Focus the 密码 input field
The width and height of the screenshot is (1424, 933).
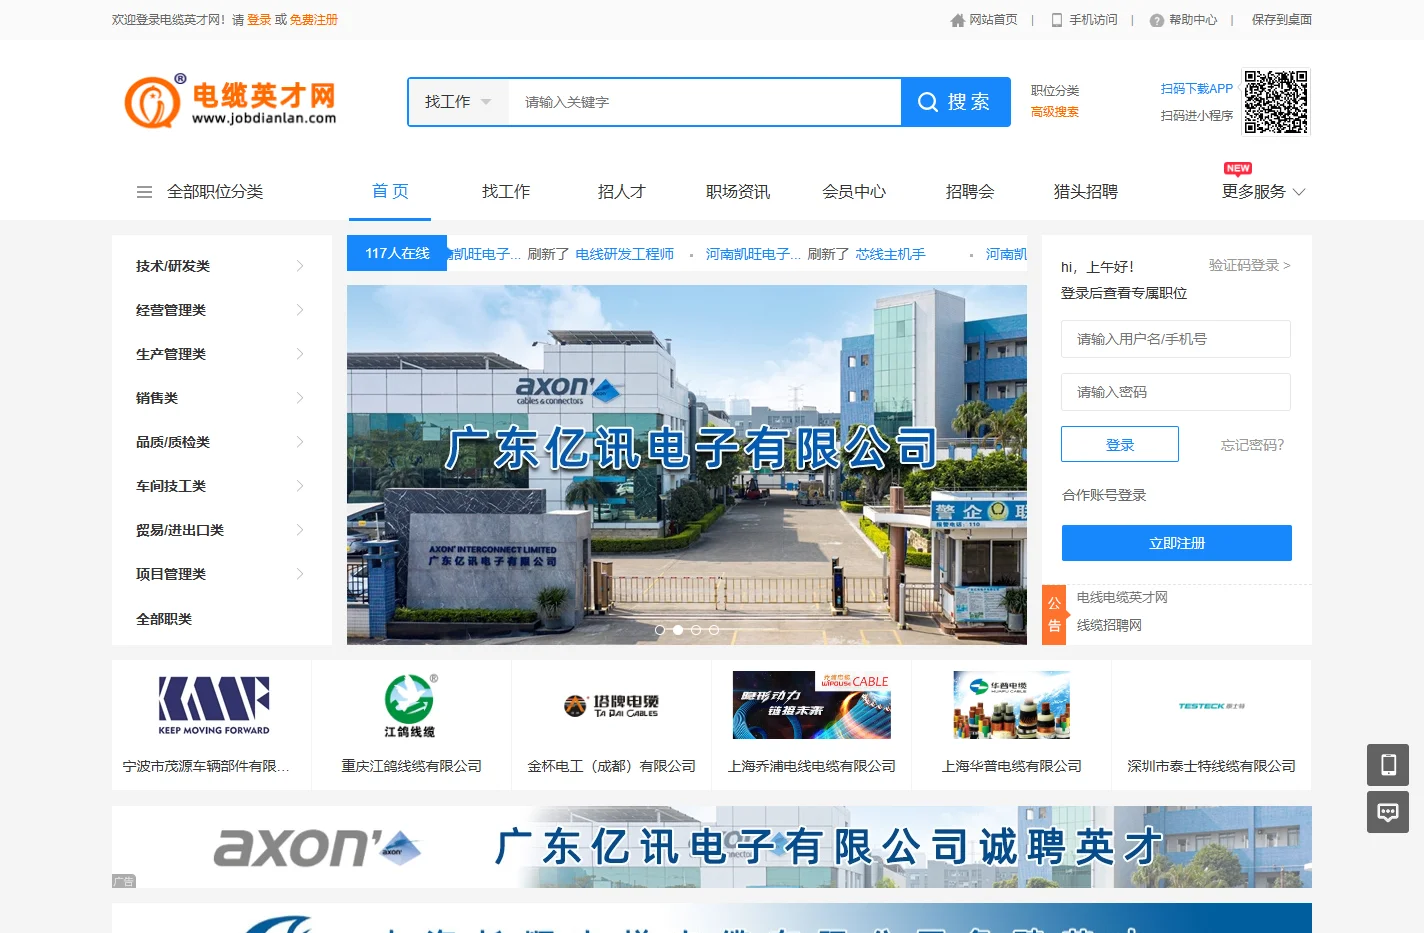[x=1176, y=392]
